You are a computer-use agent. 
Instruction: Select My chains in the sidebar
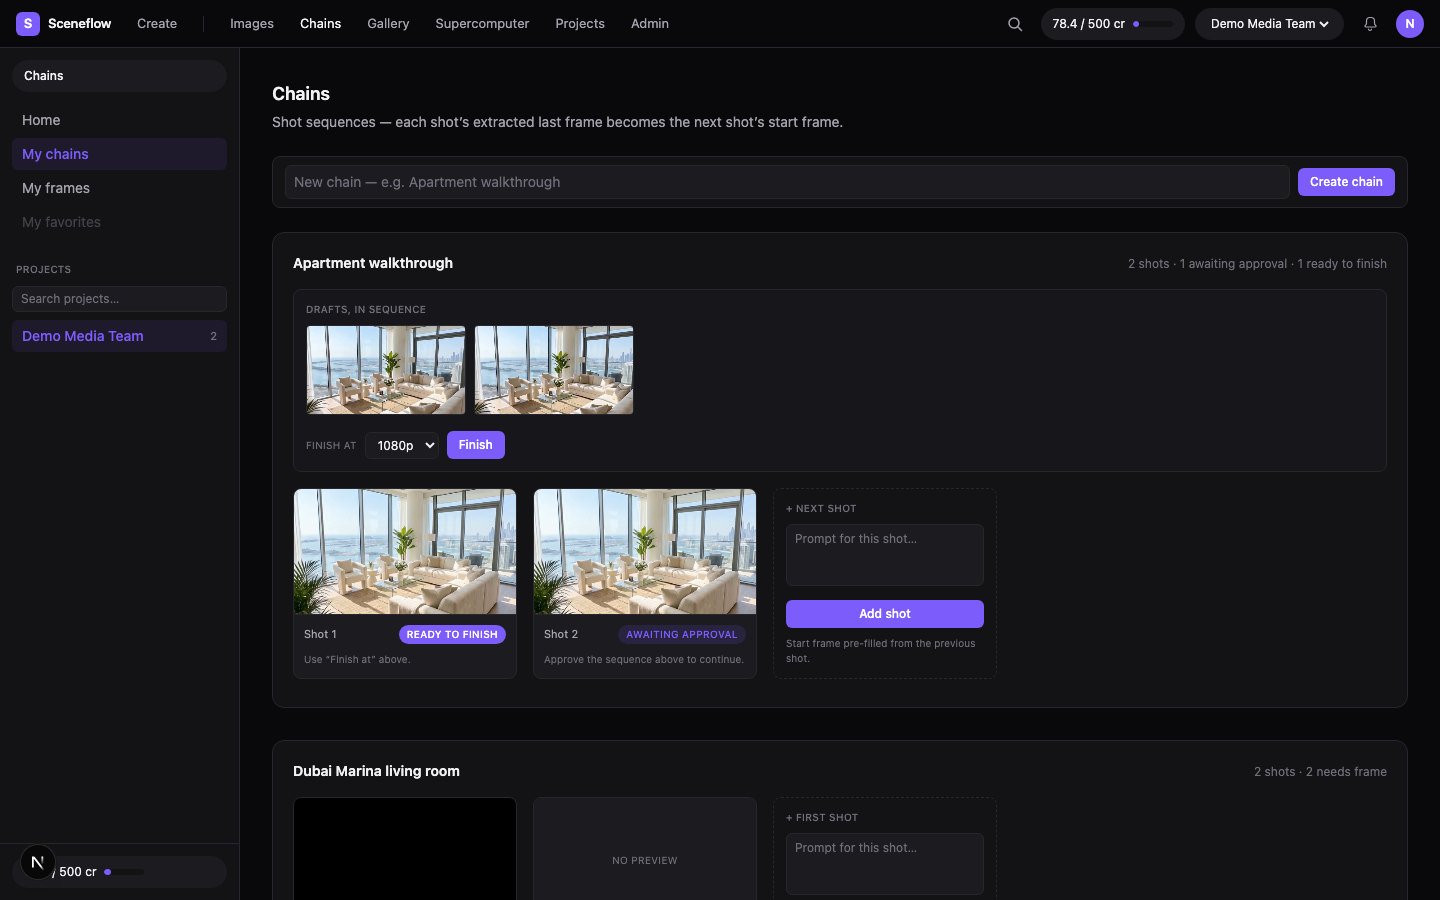click(119, 154)
